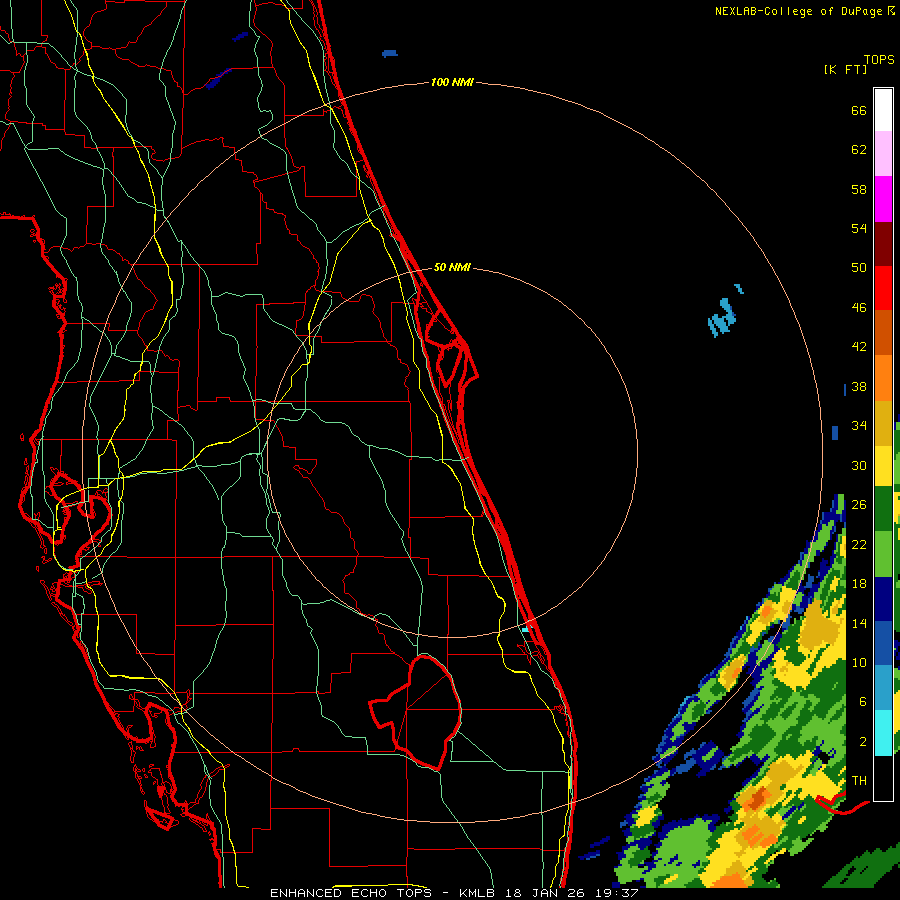Click the legend value 66

[859, 110]
